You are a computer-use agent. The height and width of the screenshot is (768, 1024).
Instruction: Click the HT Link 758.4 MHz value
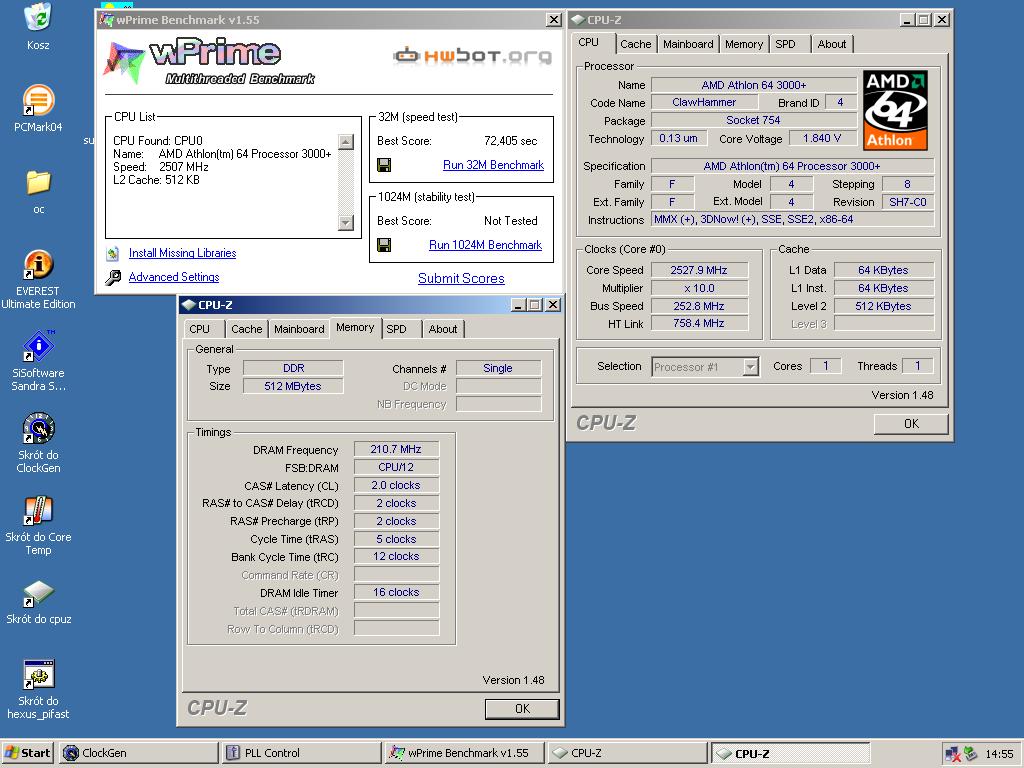[x=699, y=323]
